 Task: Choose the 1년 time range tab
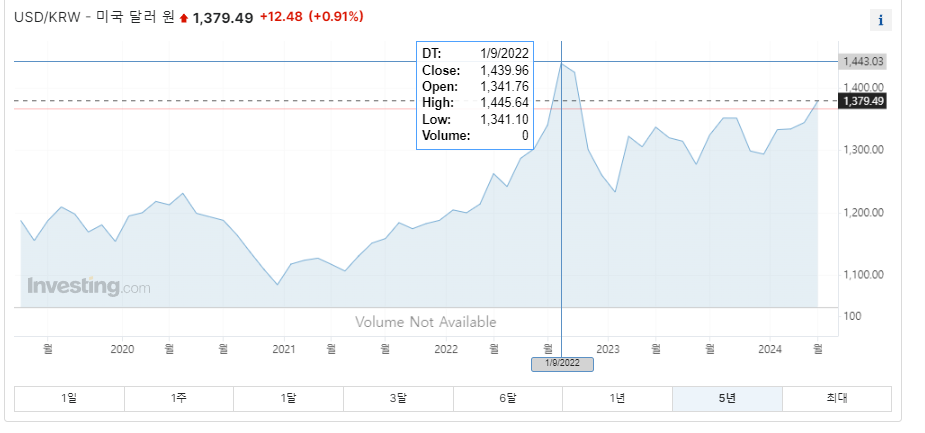point(618,399)
